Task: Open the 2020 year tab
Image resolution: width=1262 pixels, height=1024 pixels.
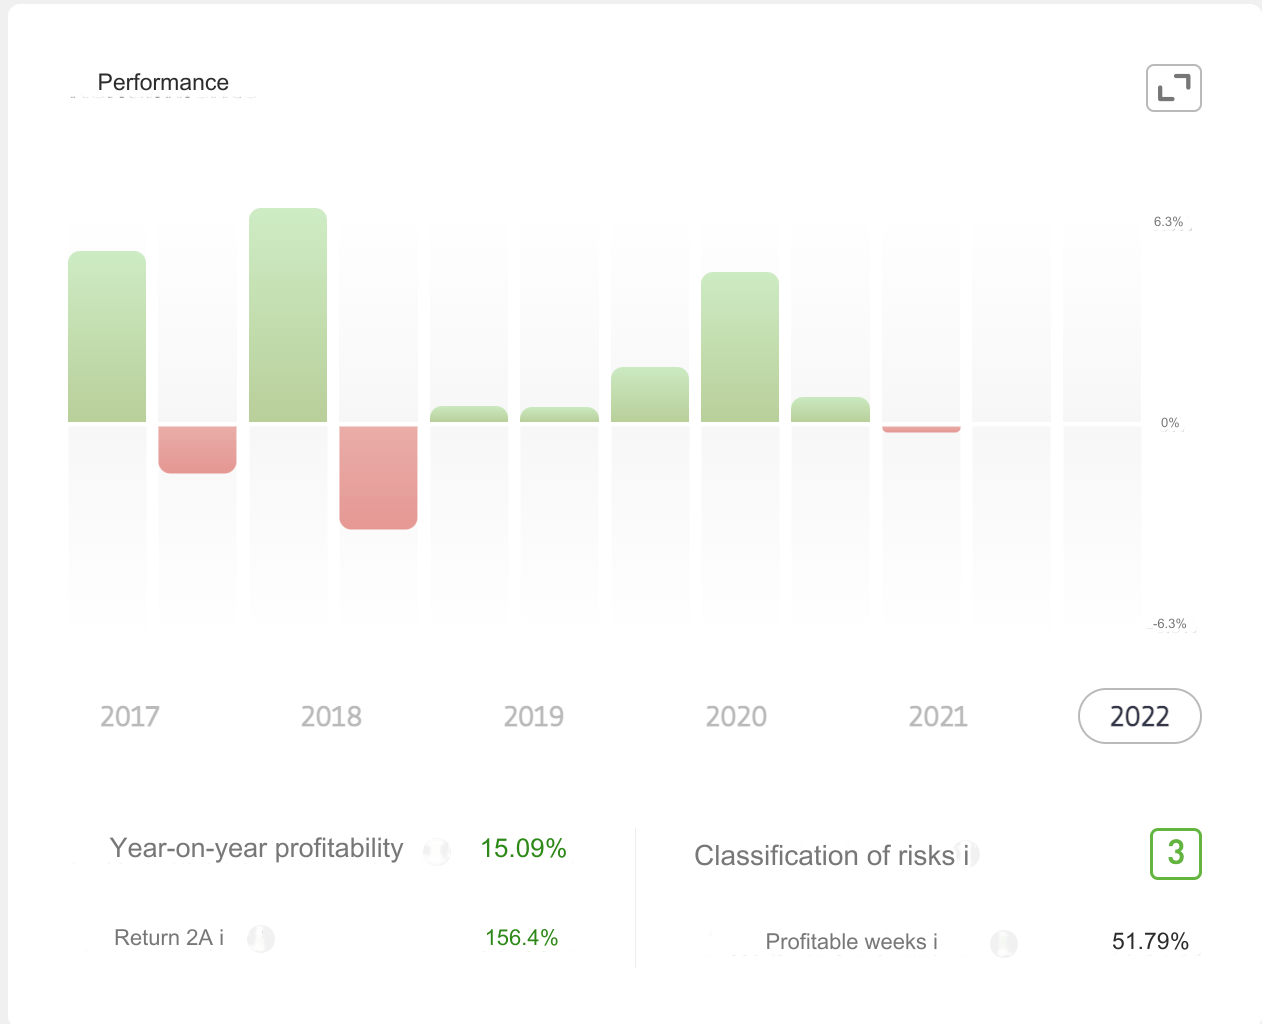Action: (x=736, y=716)
